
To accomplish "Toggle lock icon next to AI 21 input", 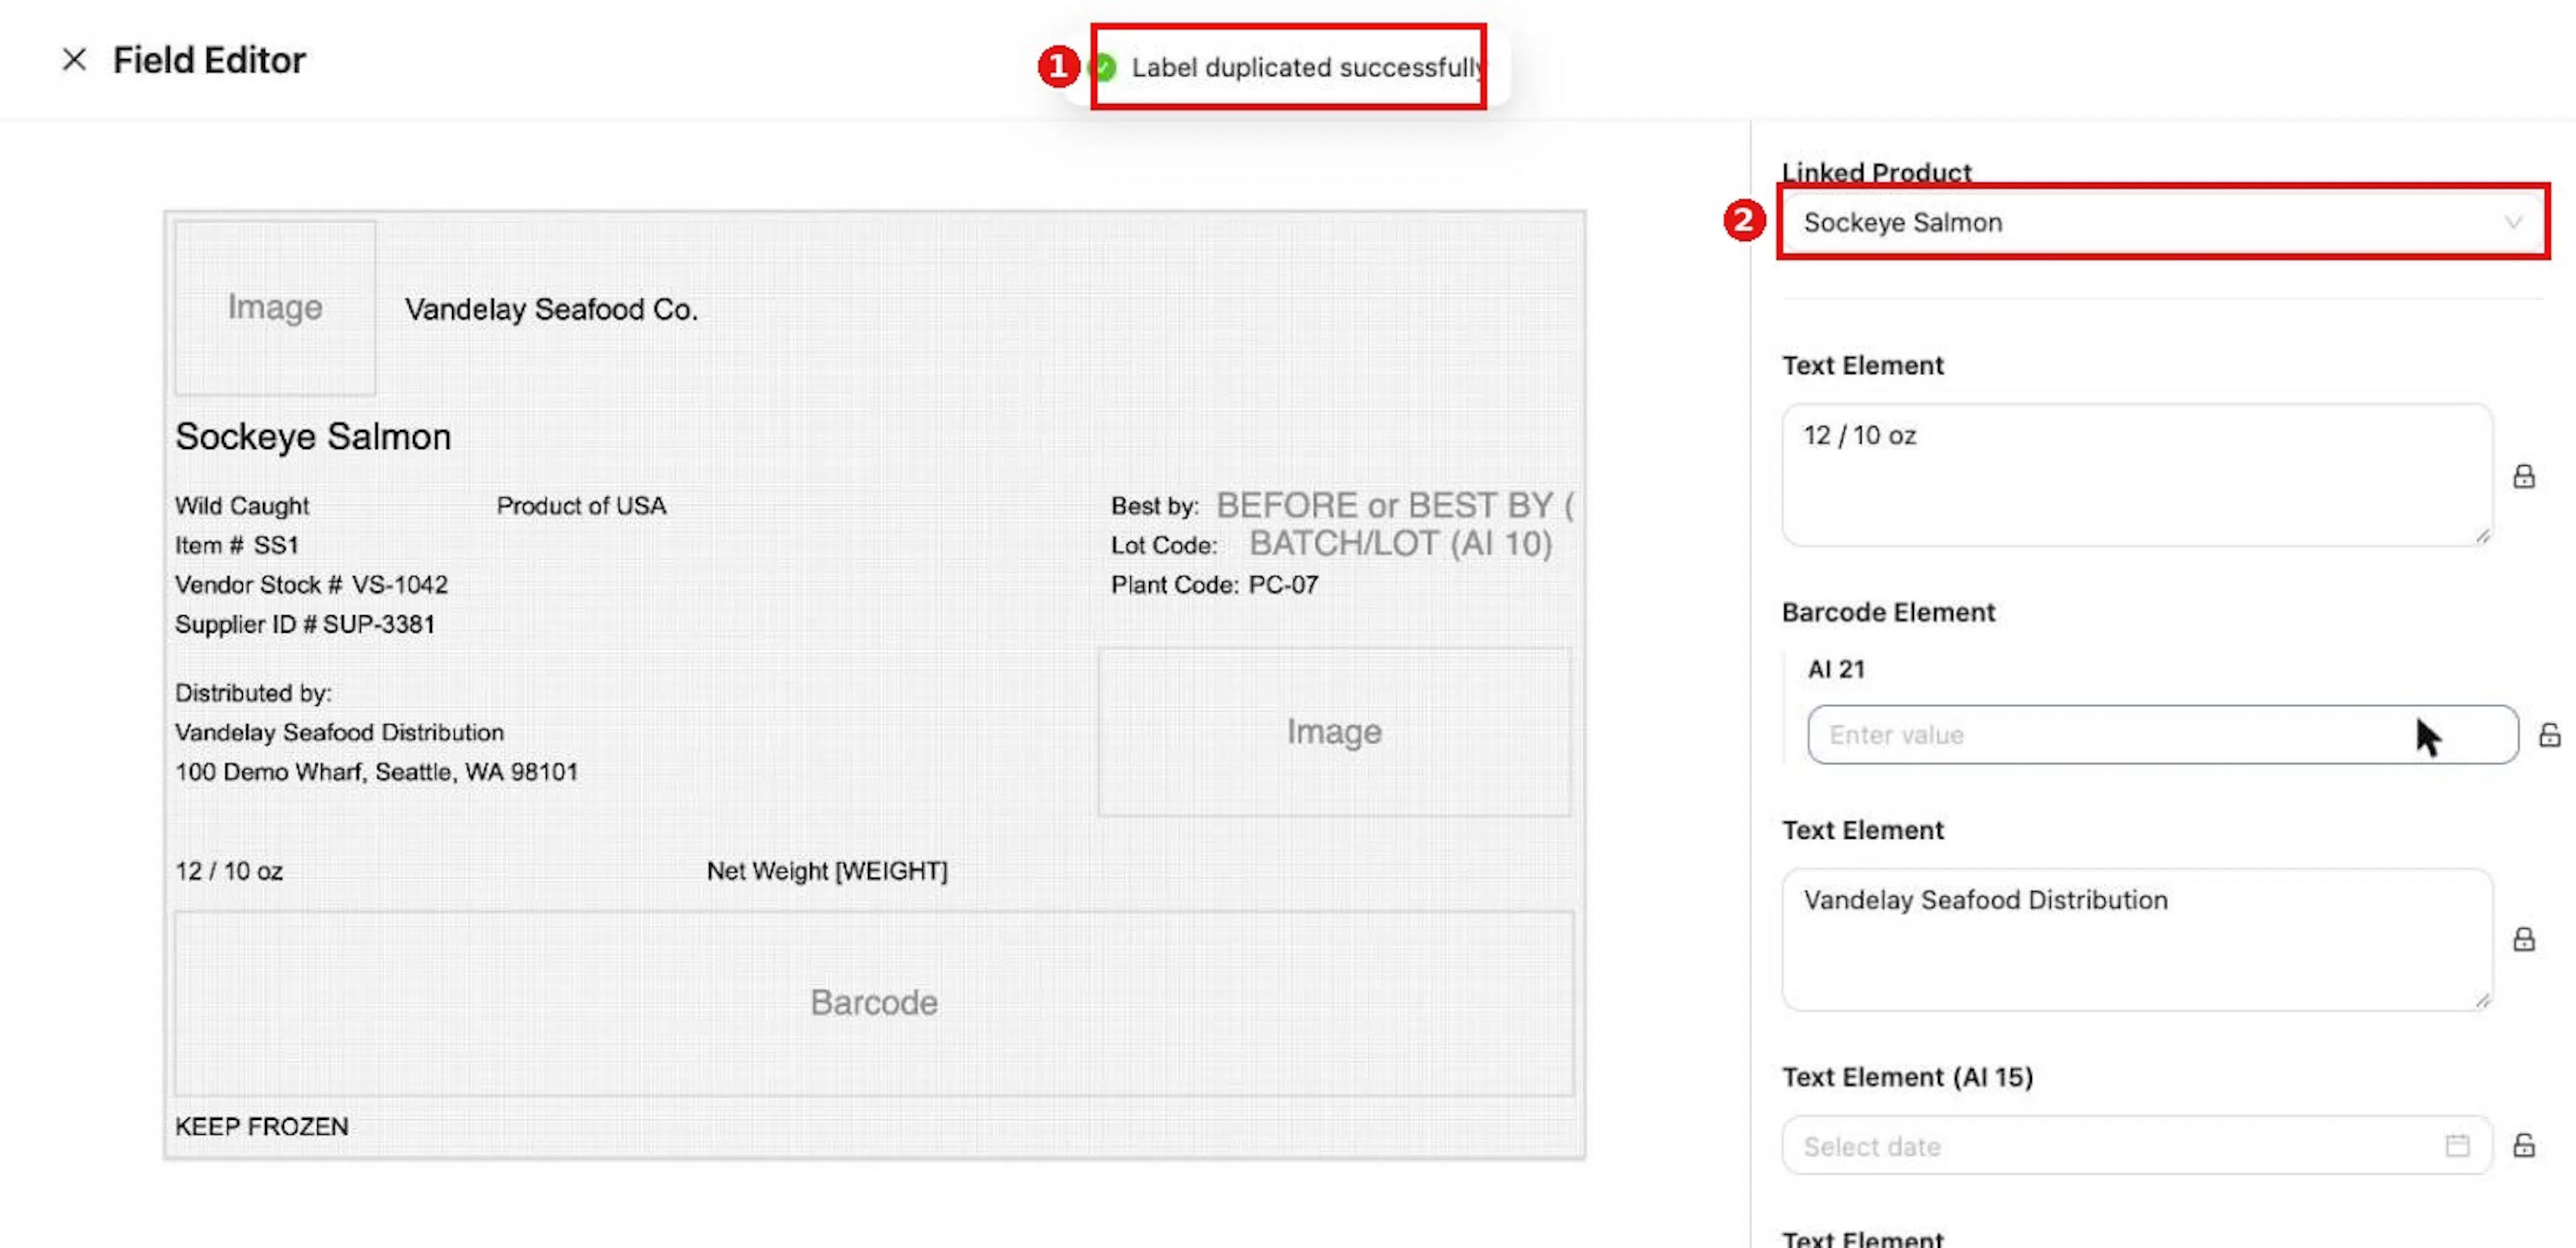I will [2549, 735].
